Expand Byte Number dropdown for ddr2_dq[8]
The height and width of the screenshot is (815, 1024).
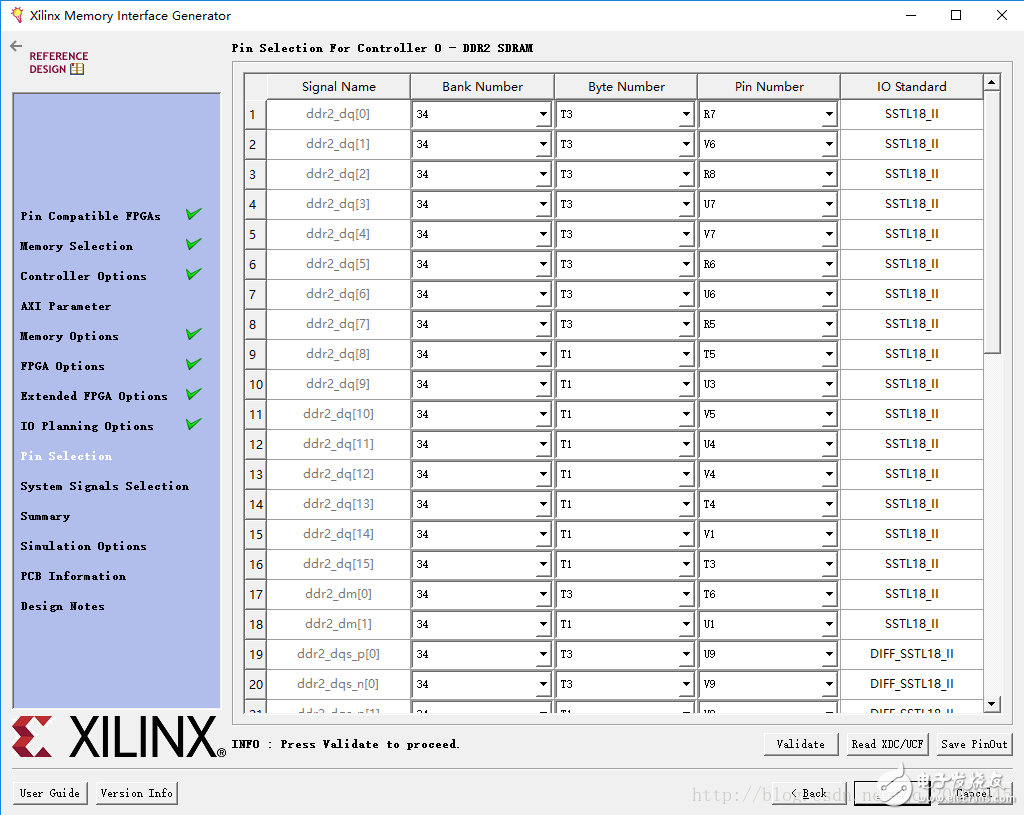click(686, 355)
